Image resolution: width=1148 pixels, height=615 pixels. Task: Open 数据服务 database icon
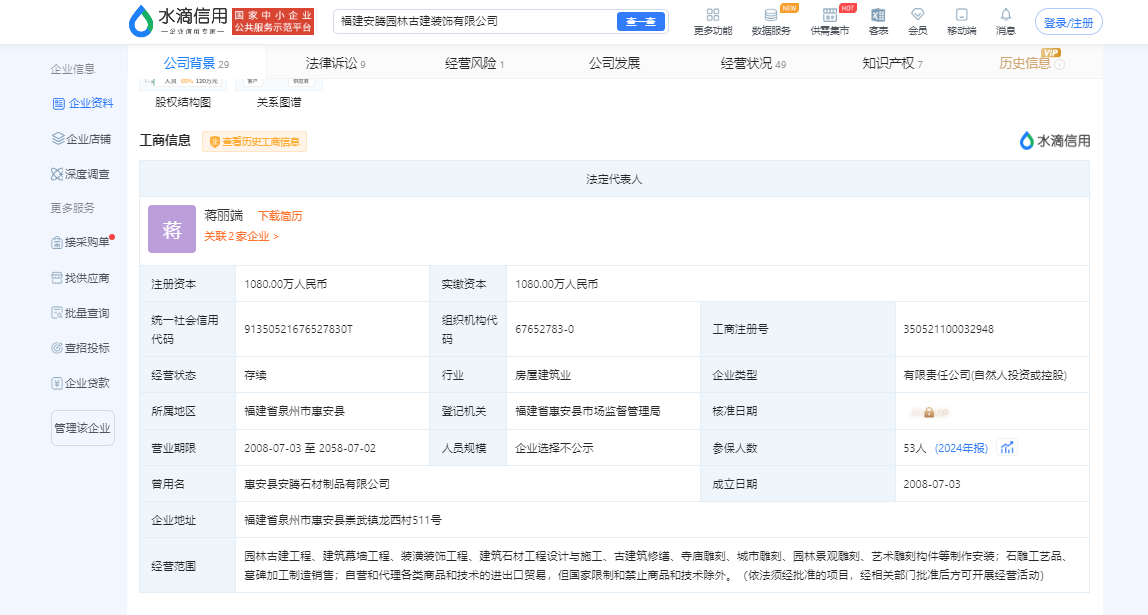point(770,15)
